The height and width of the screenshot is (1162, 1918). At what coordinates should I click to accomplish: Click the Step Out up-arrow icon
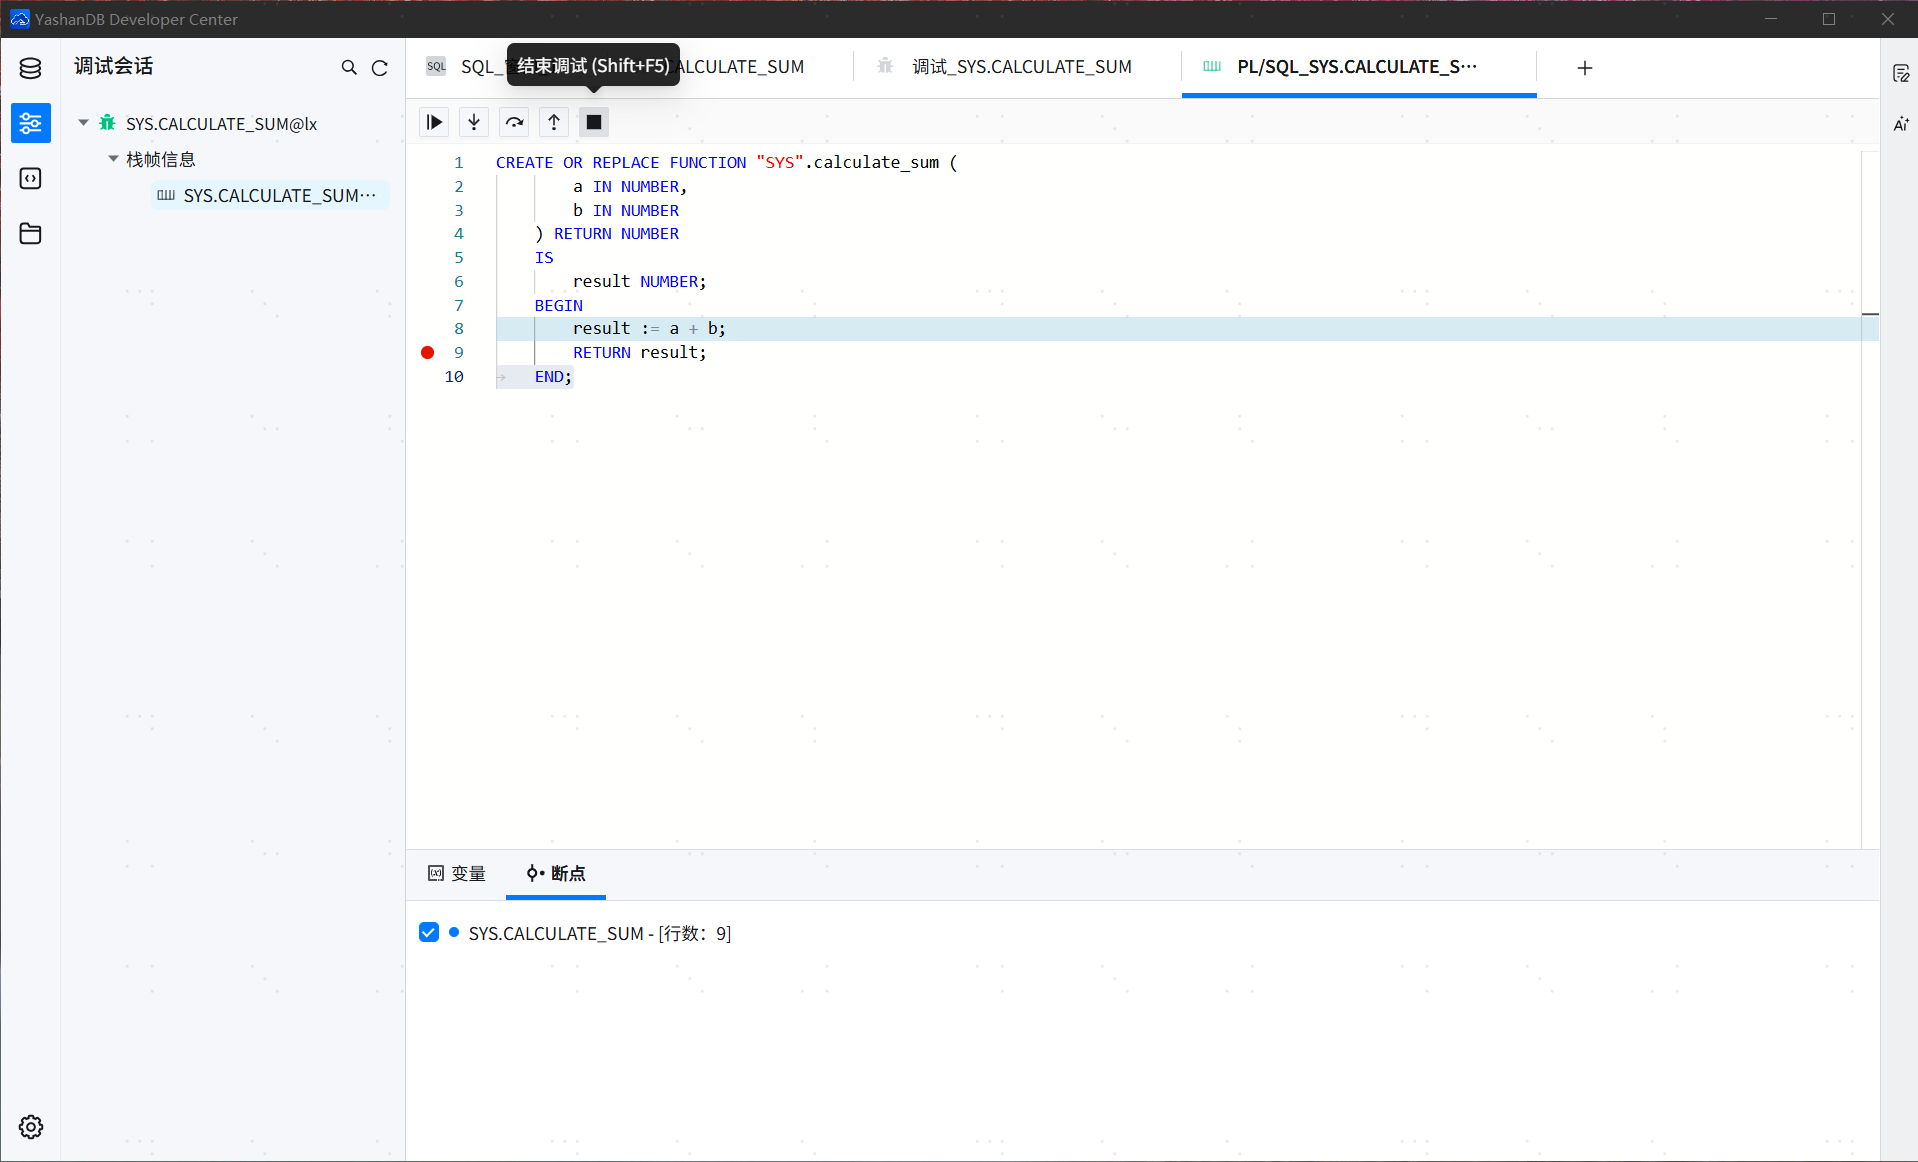pyautogui.click(x=554, y=122)
